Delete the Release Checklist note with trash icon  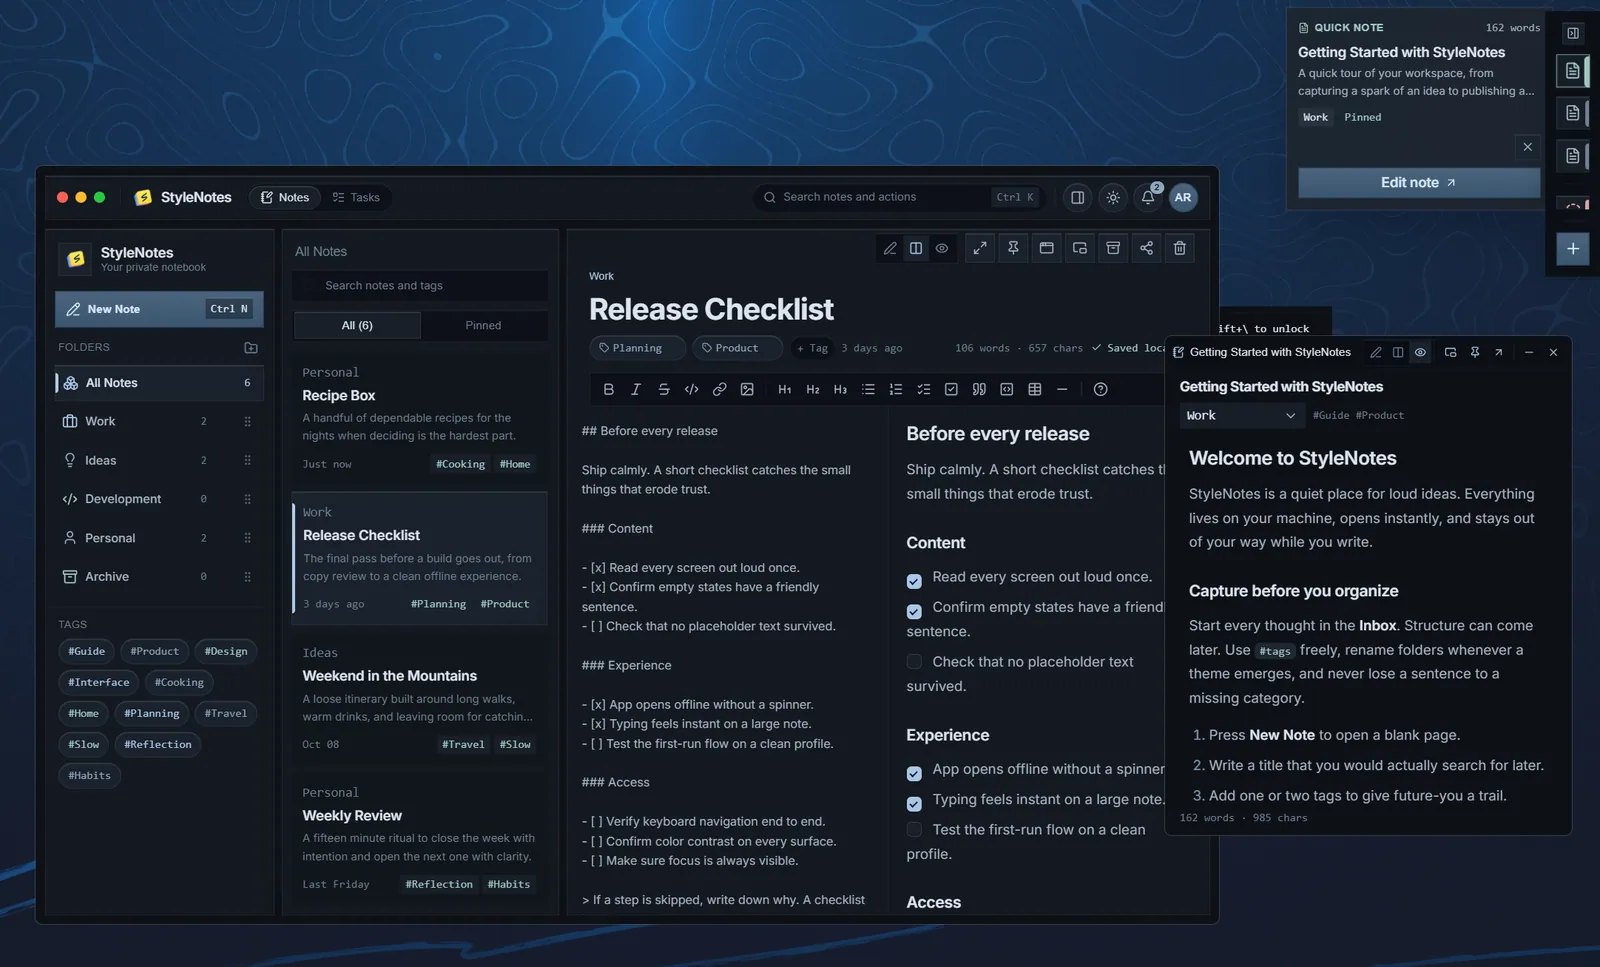click(1180, 248)
